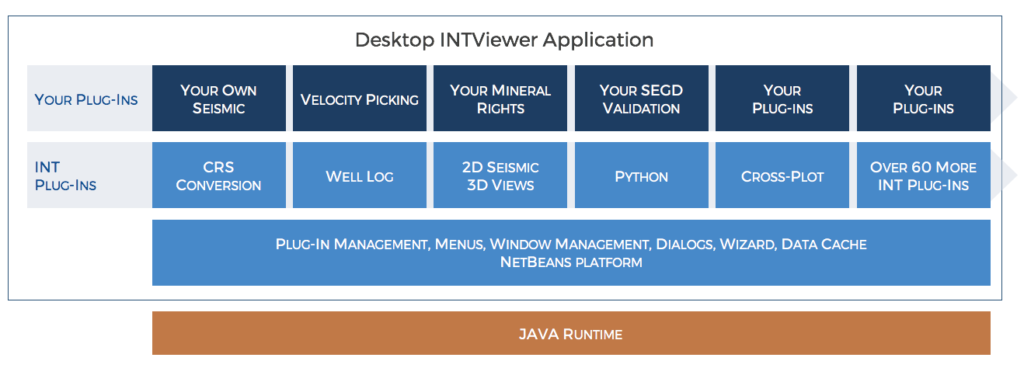Click the arrow tip ending the Your Plug-Ins row
The height and width of the screenshot is (375, 1024).
coord(1004,98)
